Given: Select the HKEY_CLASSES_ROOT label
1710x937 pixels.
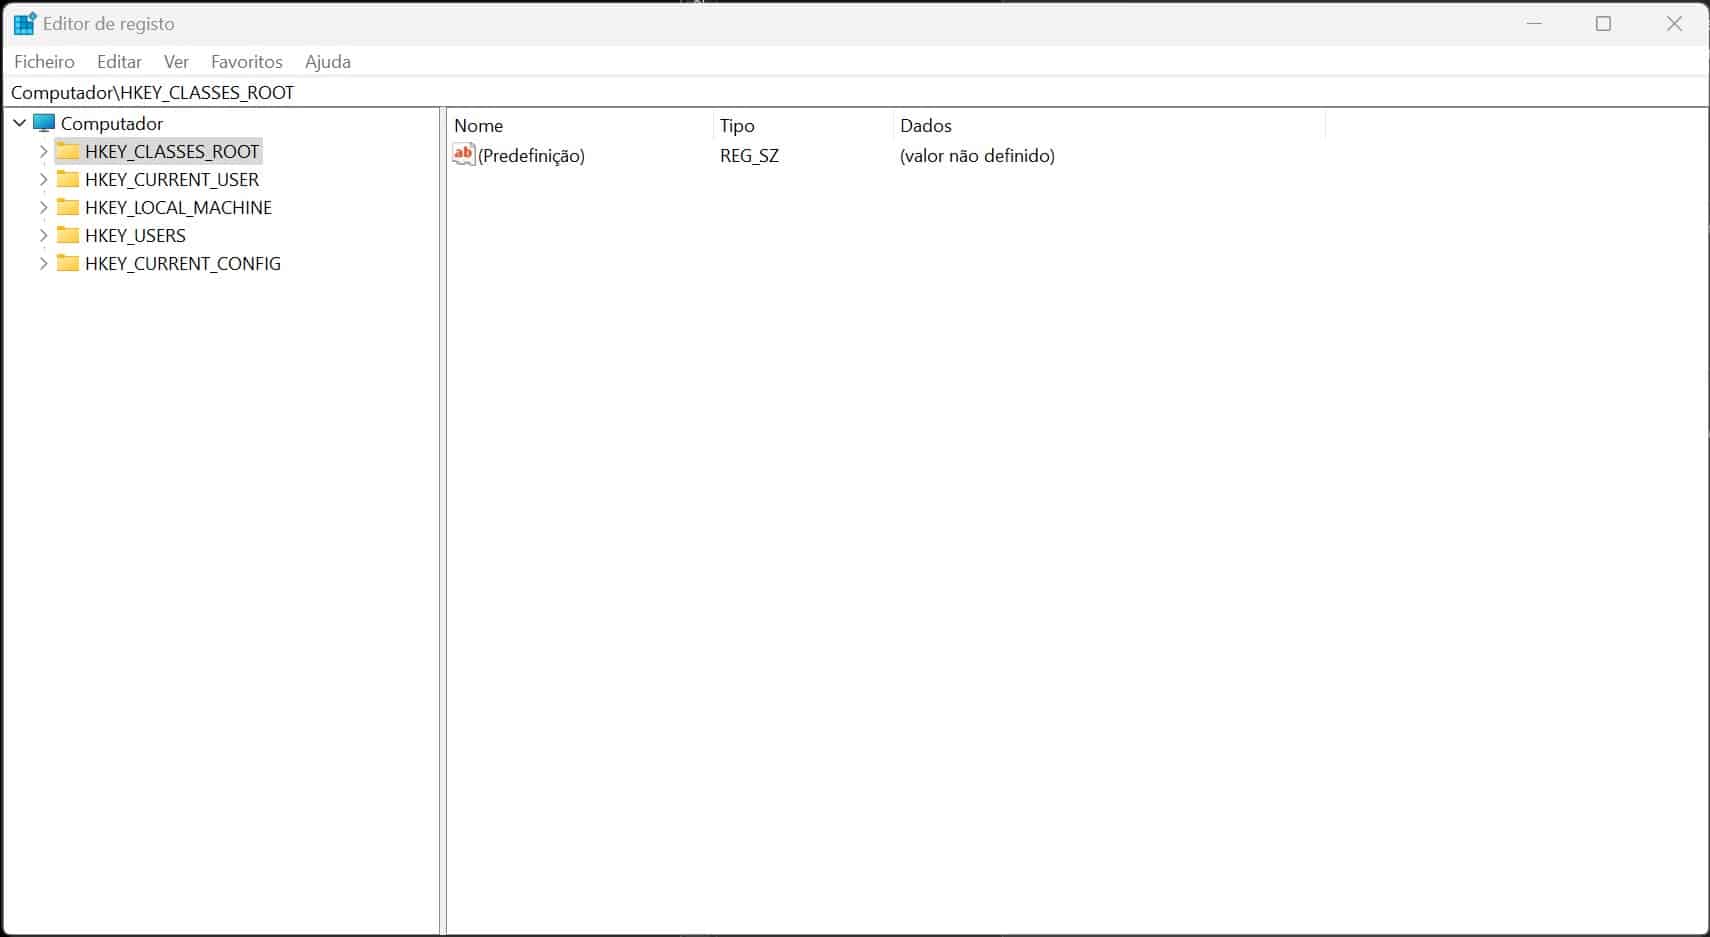Looking at the screenshot, I should click(x=172, y=151).
